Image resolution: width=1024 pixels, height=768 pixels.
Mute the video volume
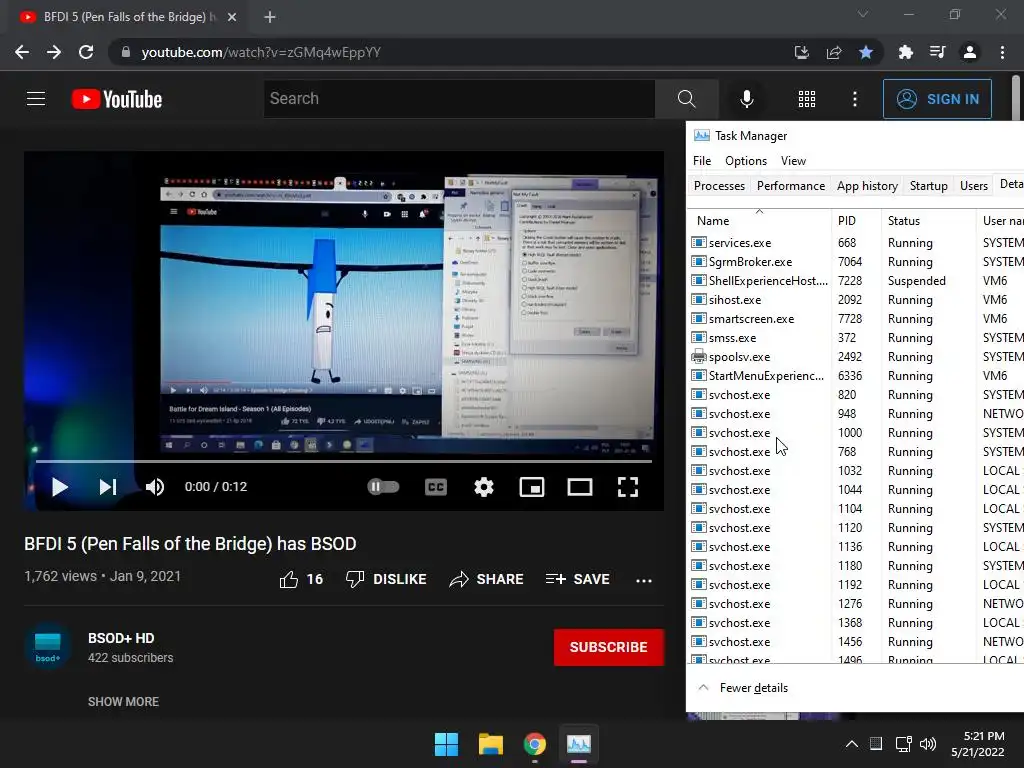point(155,487)
